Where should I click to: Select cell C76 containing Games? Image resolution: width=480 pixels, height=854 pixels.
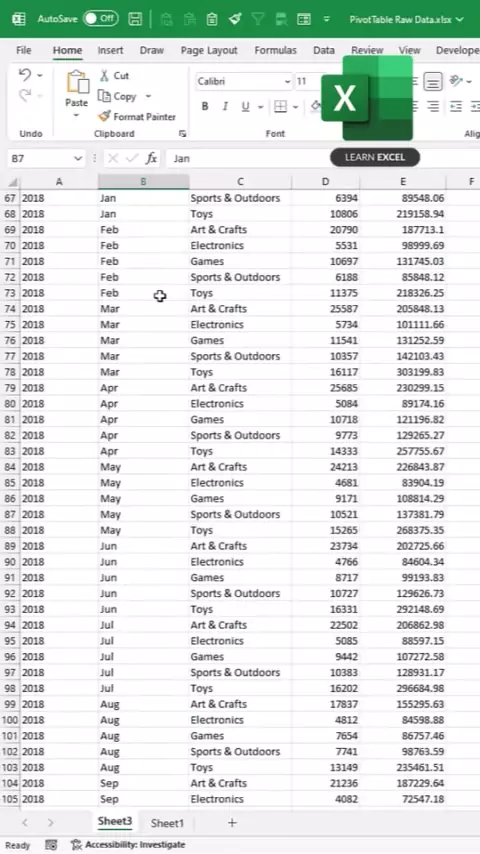[240, 340]
